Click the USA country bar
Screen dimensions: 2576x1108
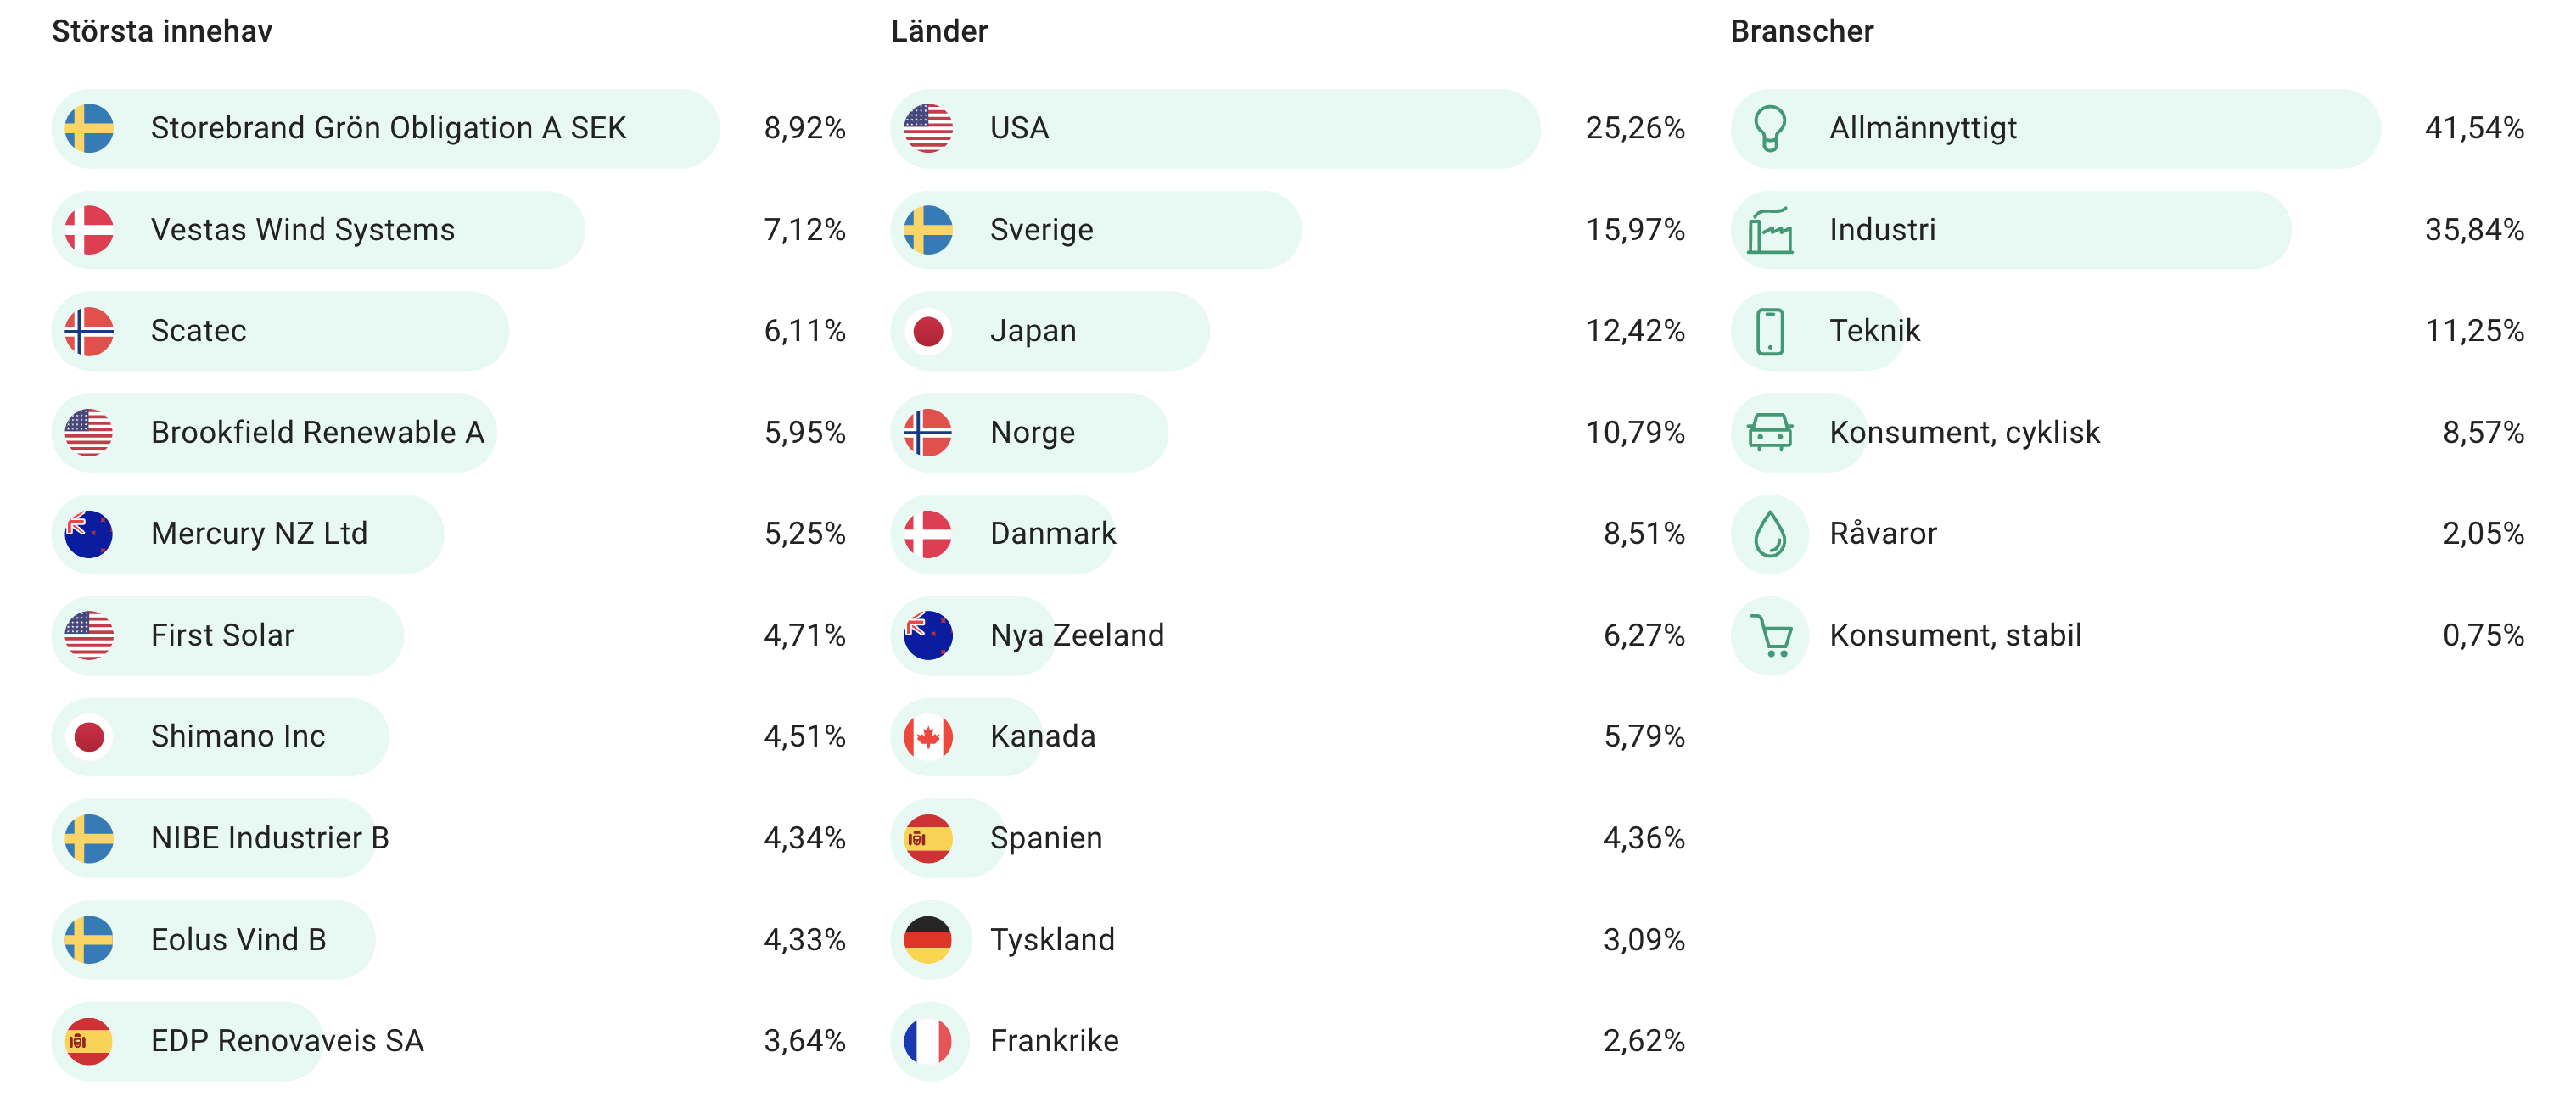1213,128
